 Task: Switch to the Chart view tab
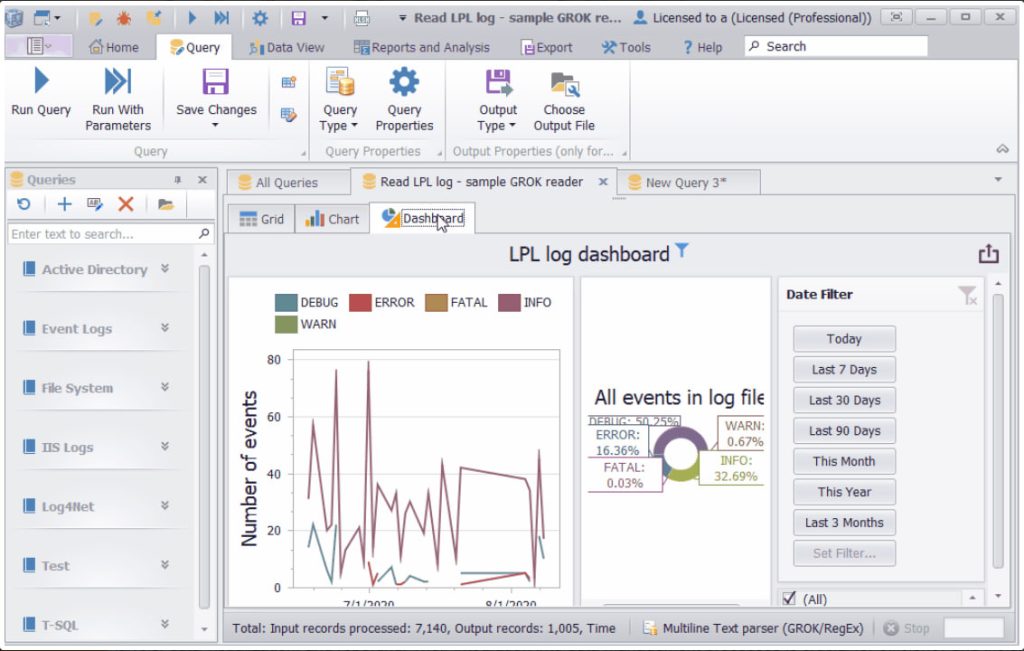pyautogui.click(x=332, y=219)
